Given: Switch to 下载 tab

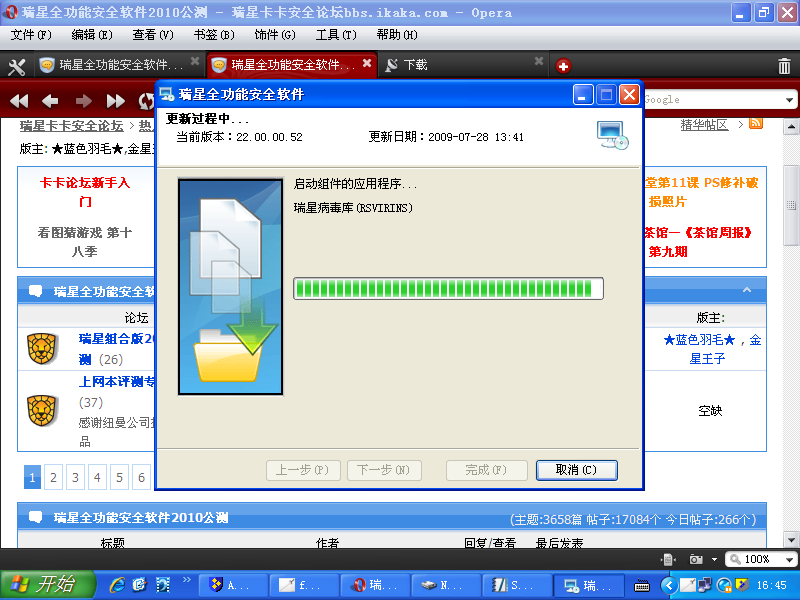Looking at the screenshot, I should click(x=463, y=65).
